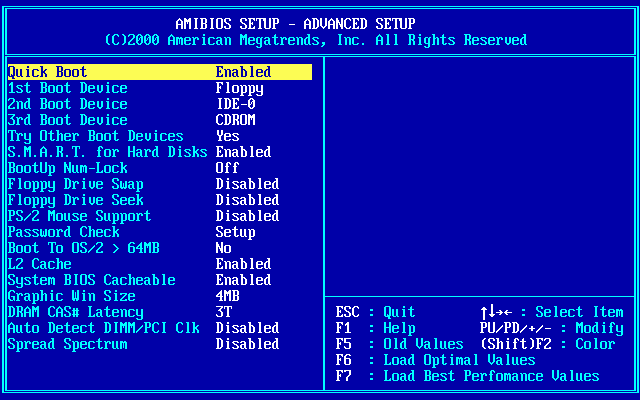Select the DRAM CAS# Latency option
This screenshot has height=400, width=640.
tap(76, 312)
